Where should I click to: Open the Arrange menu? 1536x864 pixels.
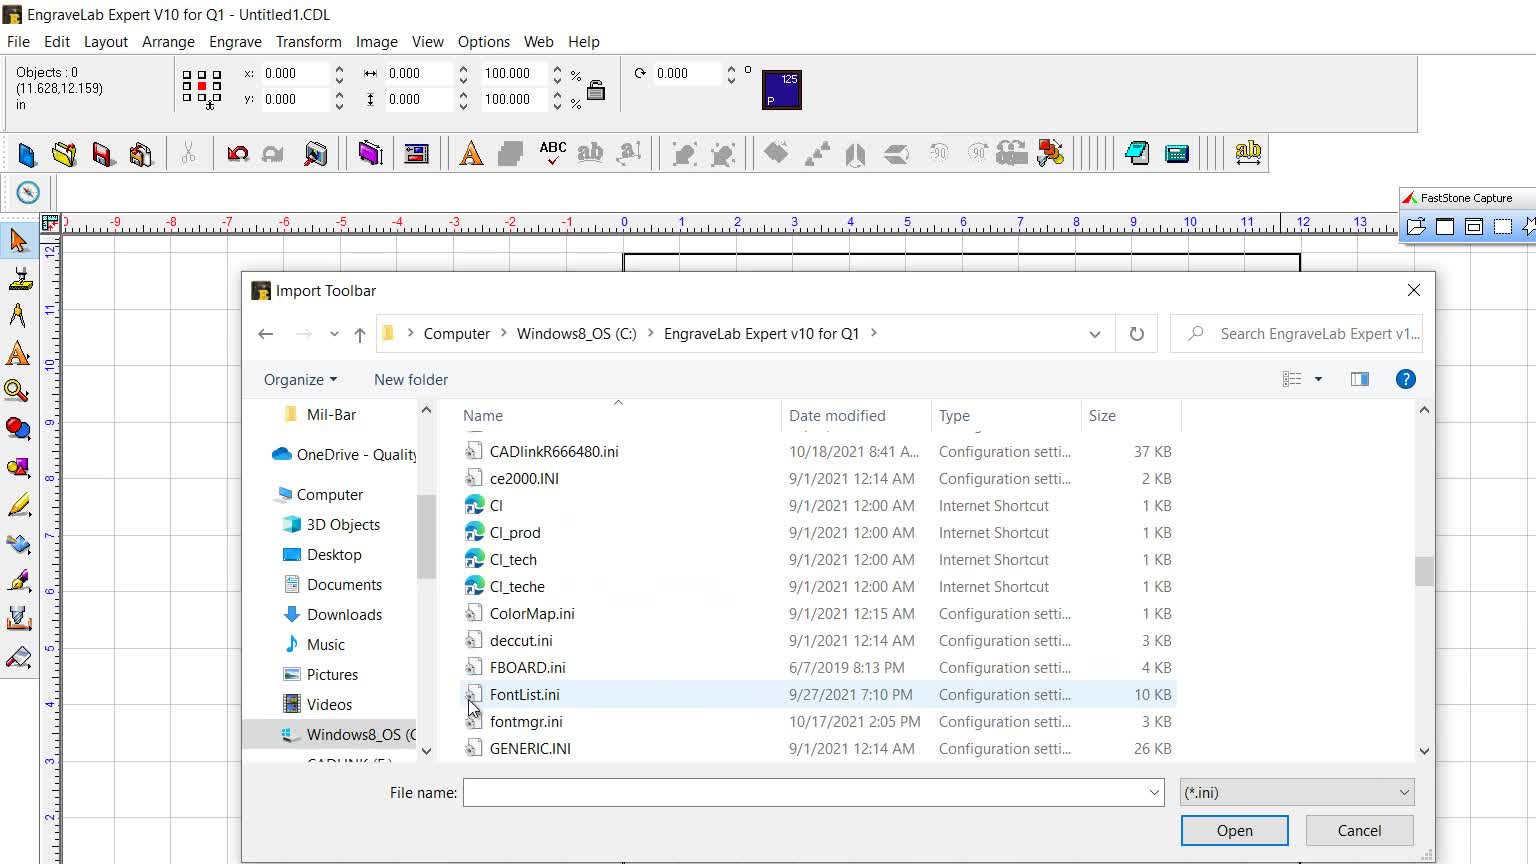pyautogui.click(x=168, y=42)
